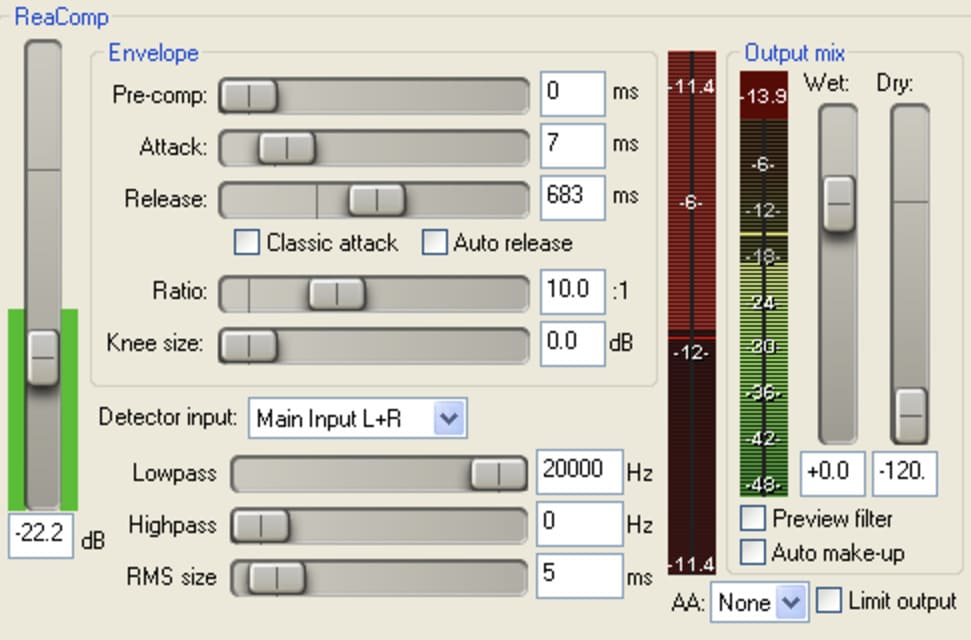Click the Attack slider handle

(287, 148)
